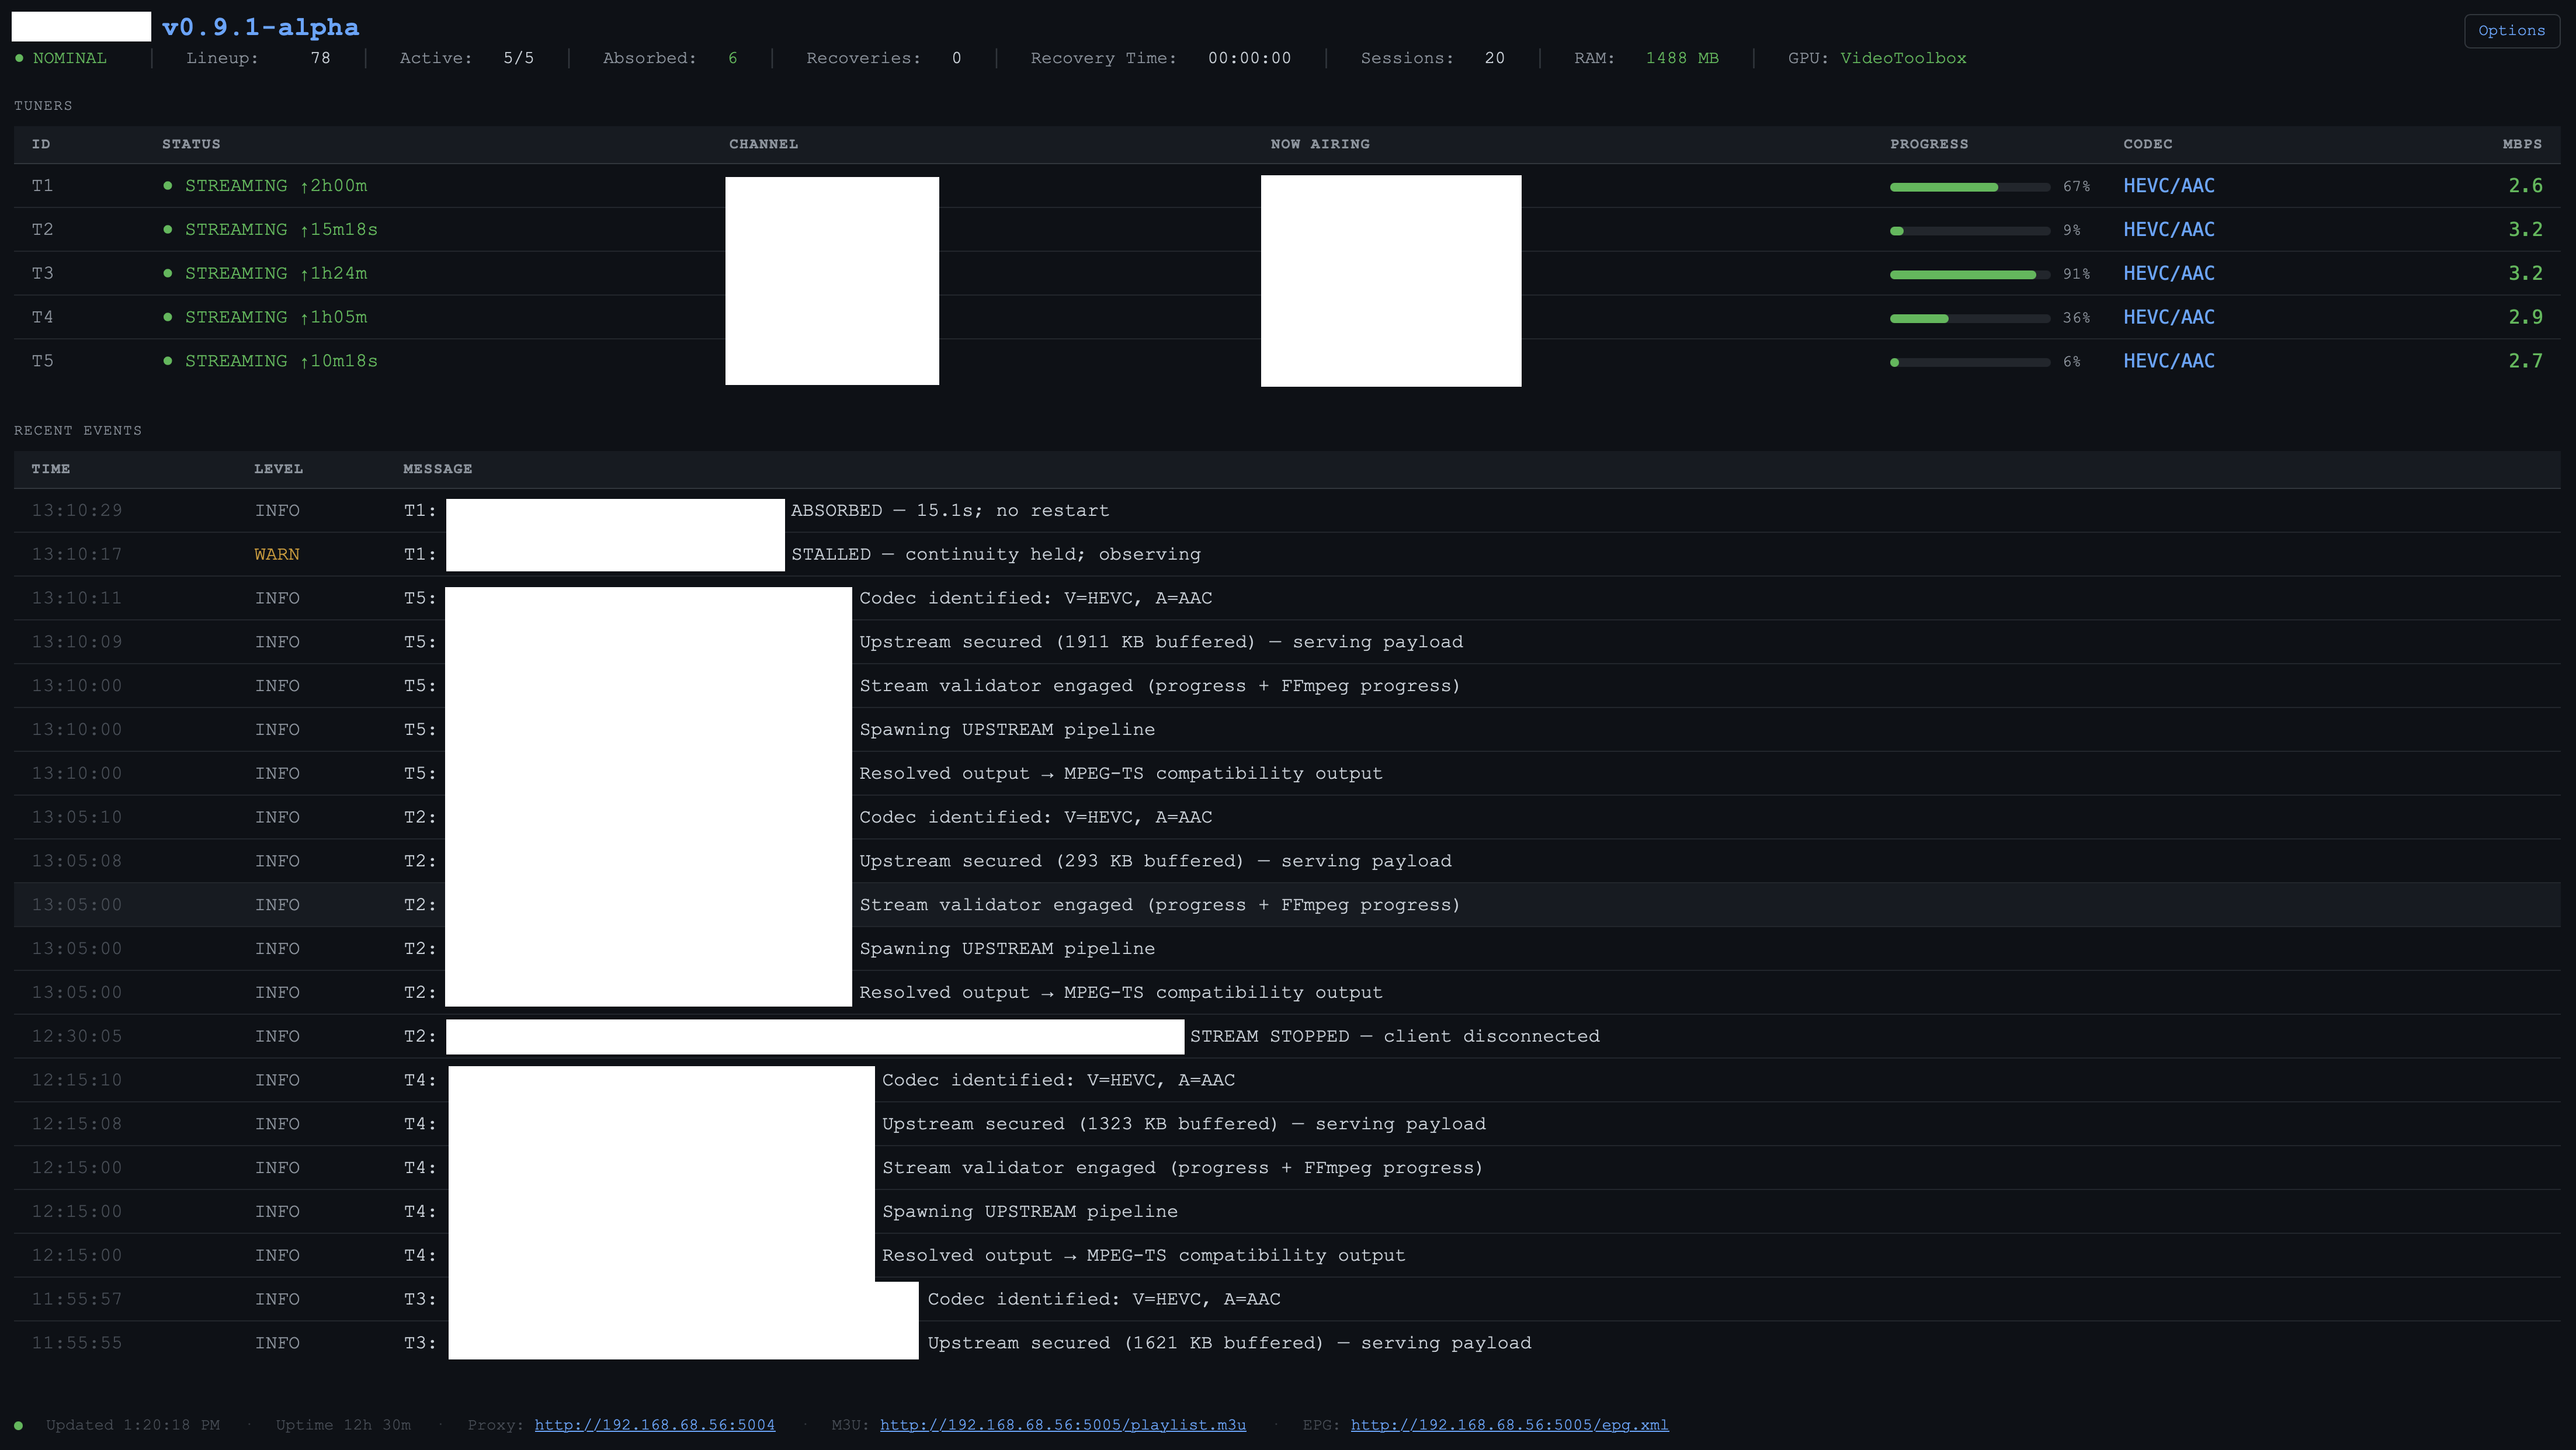
Task: Click the STALLED — continuity held message
Action: 996,554
